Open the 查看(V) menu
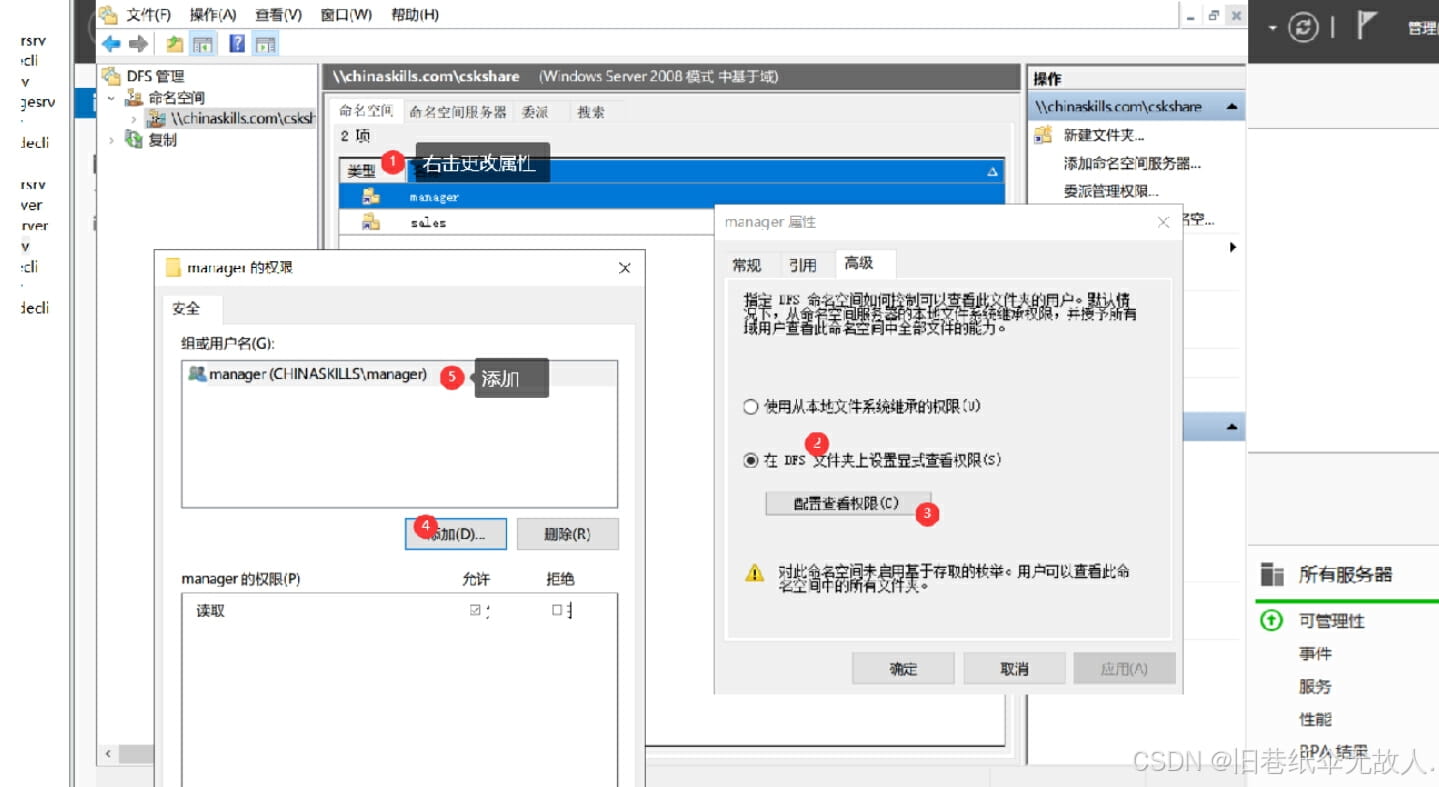 coord(277,14)
